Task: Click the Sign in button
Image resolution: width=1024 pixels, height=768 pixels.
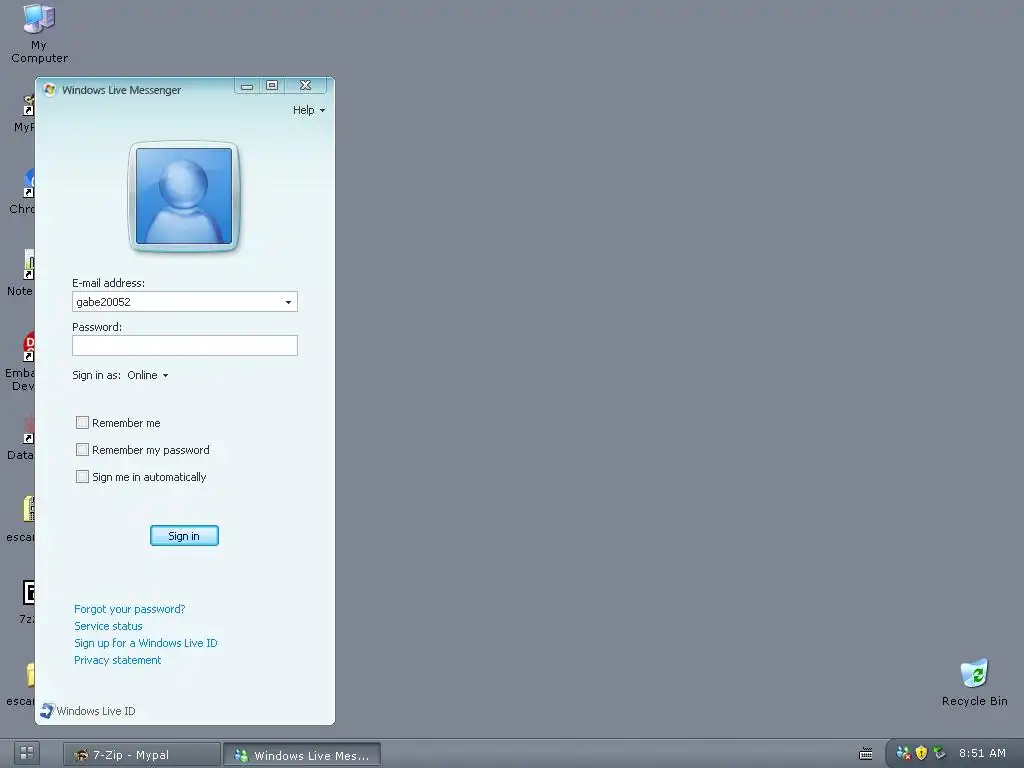Action: click(x=184, y=536)
